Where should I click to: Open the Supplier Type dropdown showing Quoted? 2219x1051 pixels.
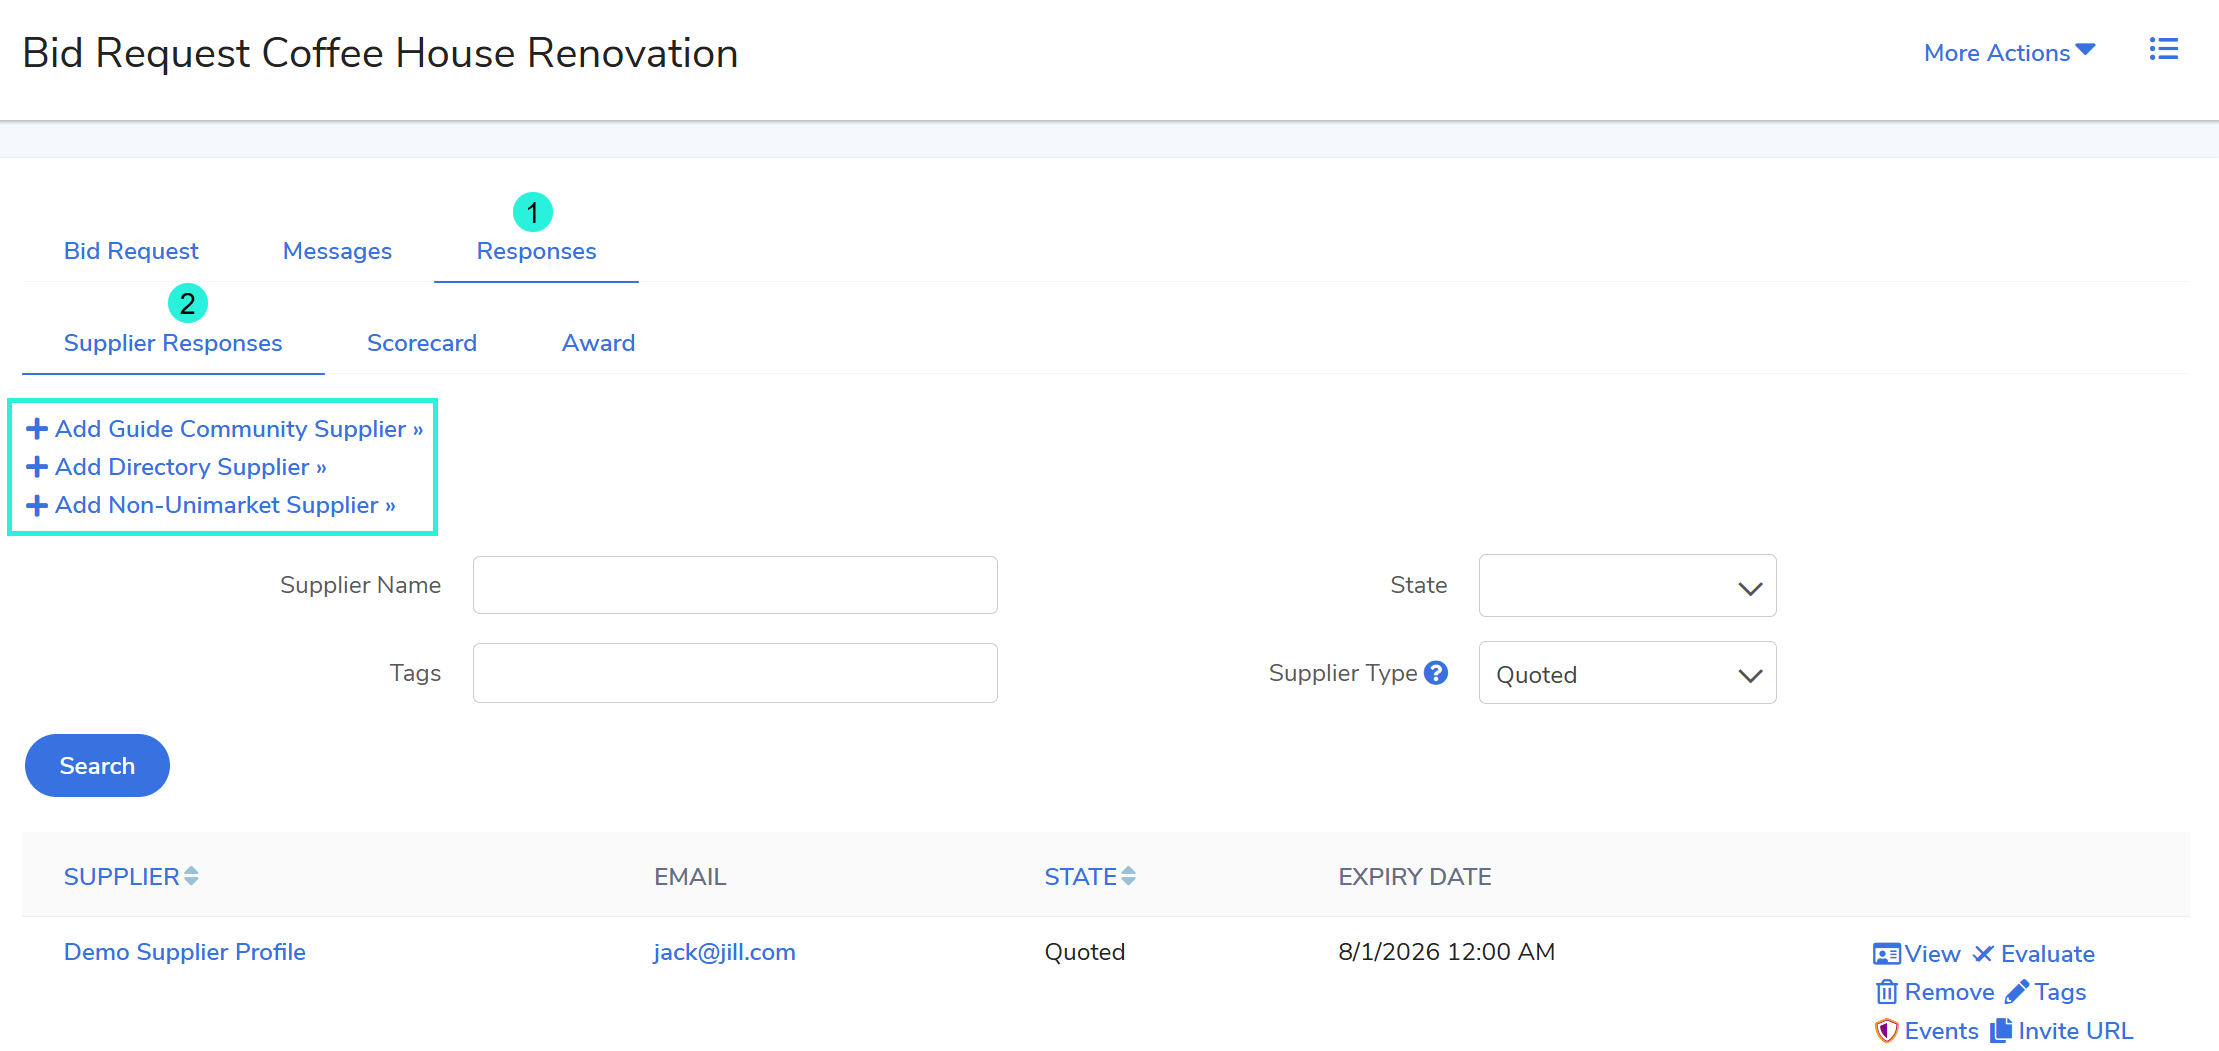coord(1627,674)
